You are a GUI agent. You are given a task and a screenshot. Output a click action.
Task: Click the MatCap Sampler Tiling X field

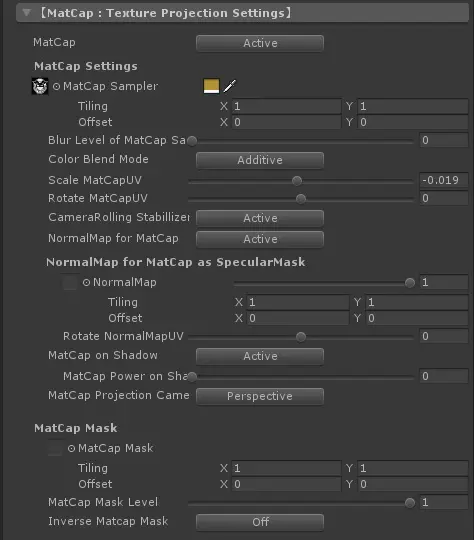point(287,106)
